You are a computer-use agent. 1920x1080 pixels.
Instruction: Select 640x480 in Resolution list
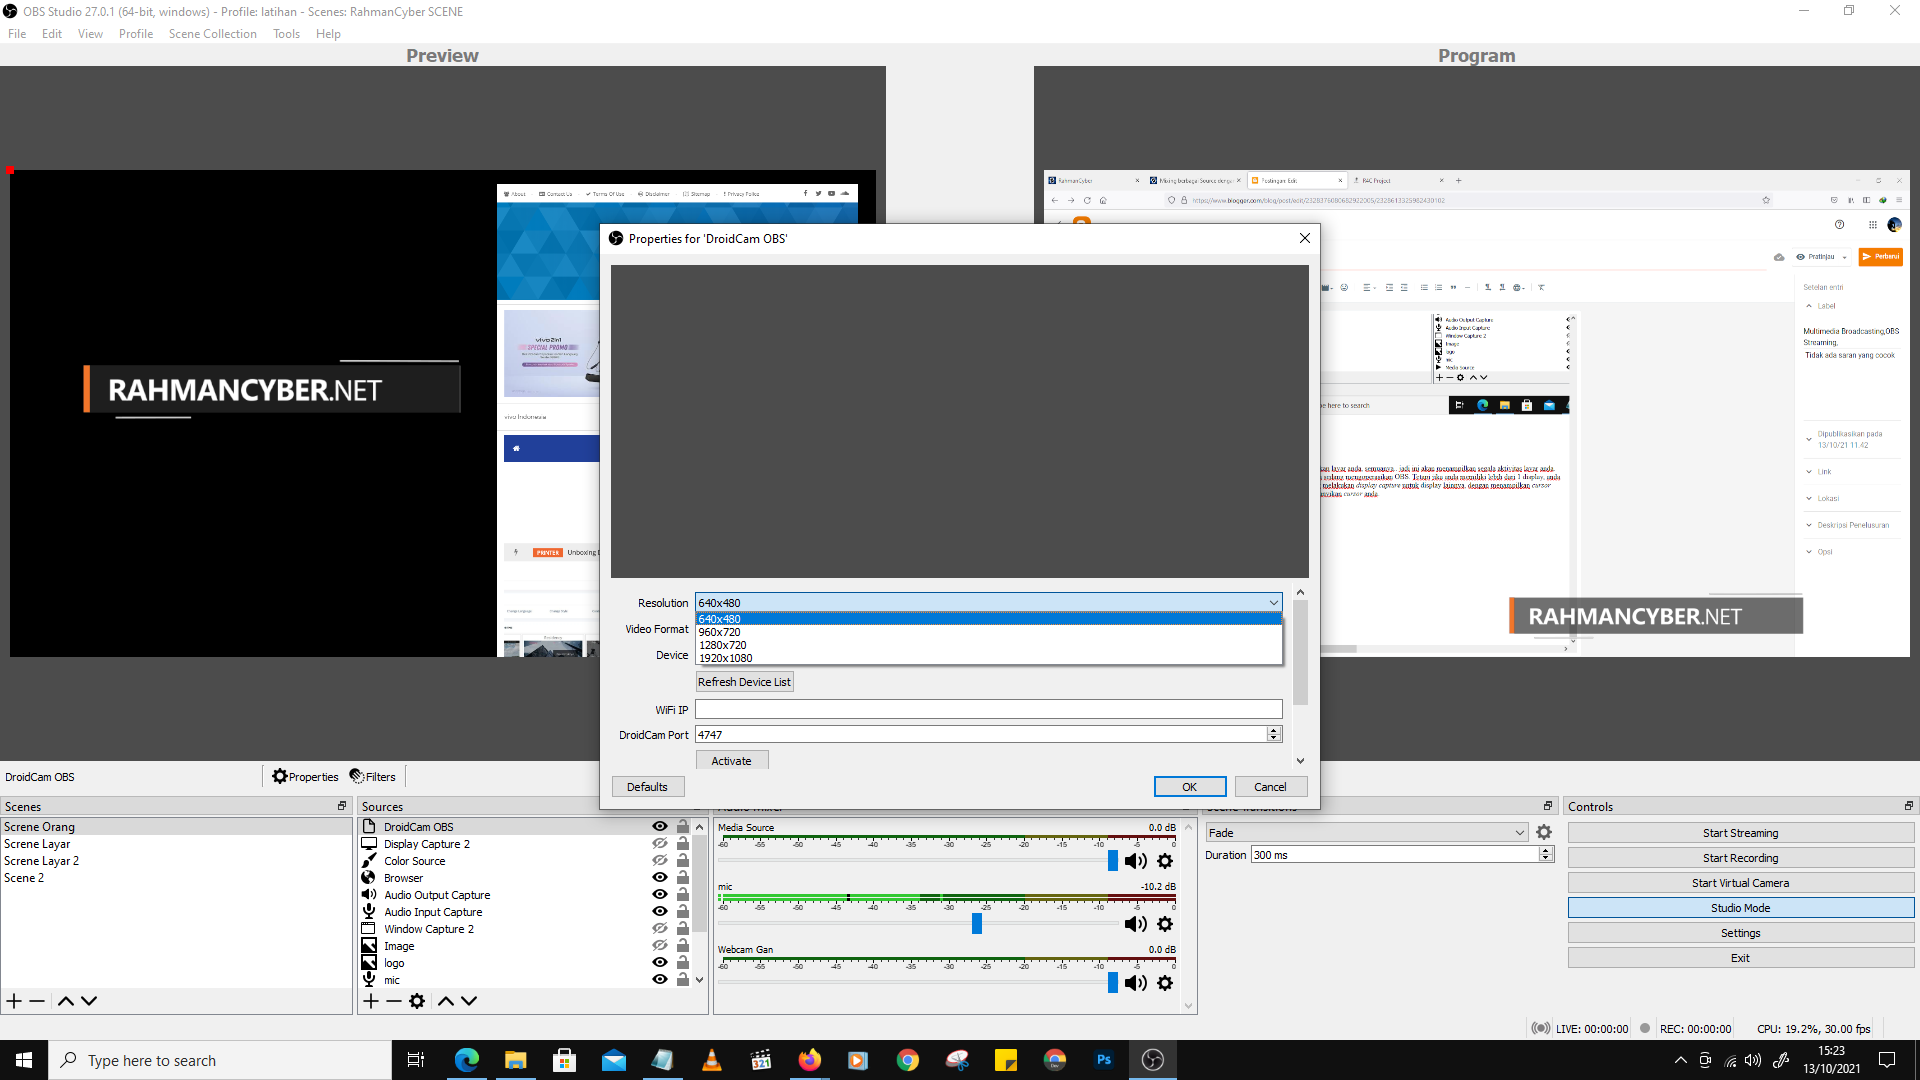[989, 619]
